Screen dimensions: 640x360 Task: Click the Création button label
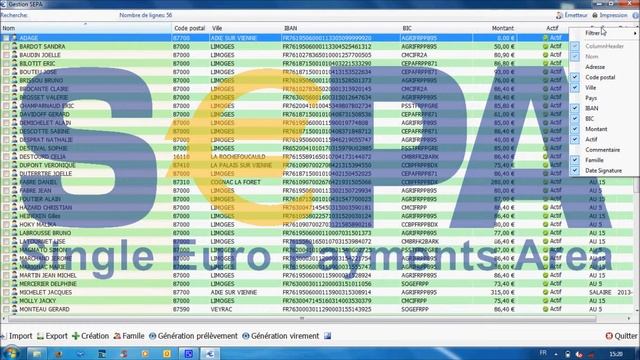(95, 336)
